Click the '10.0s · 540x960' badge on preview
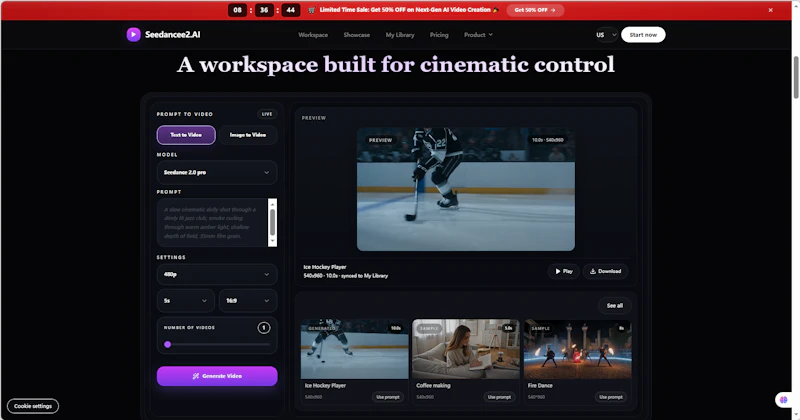800x420 pixels. (547, 140)
